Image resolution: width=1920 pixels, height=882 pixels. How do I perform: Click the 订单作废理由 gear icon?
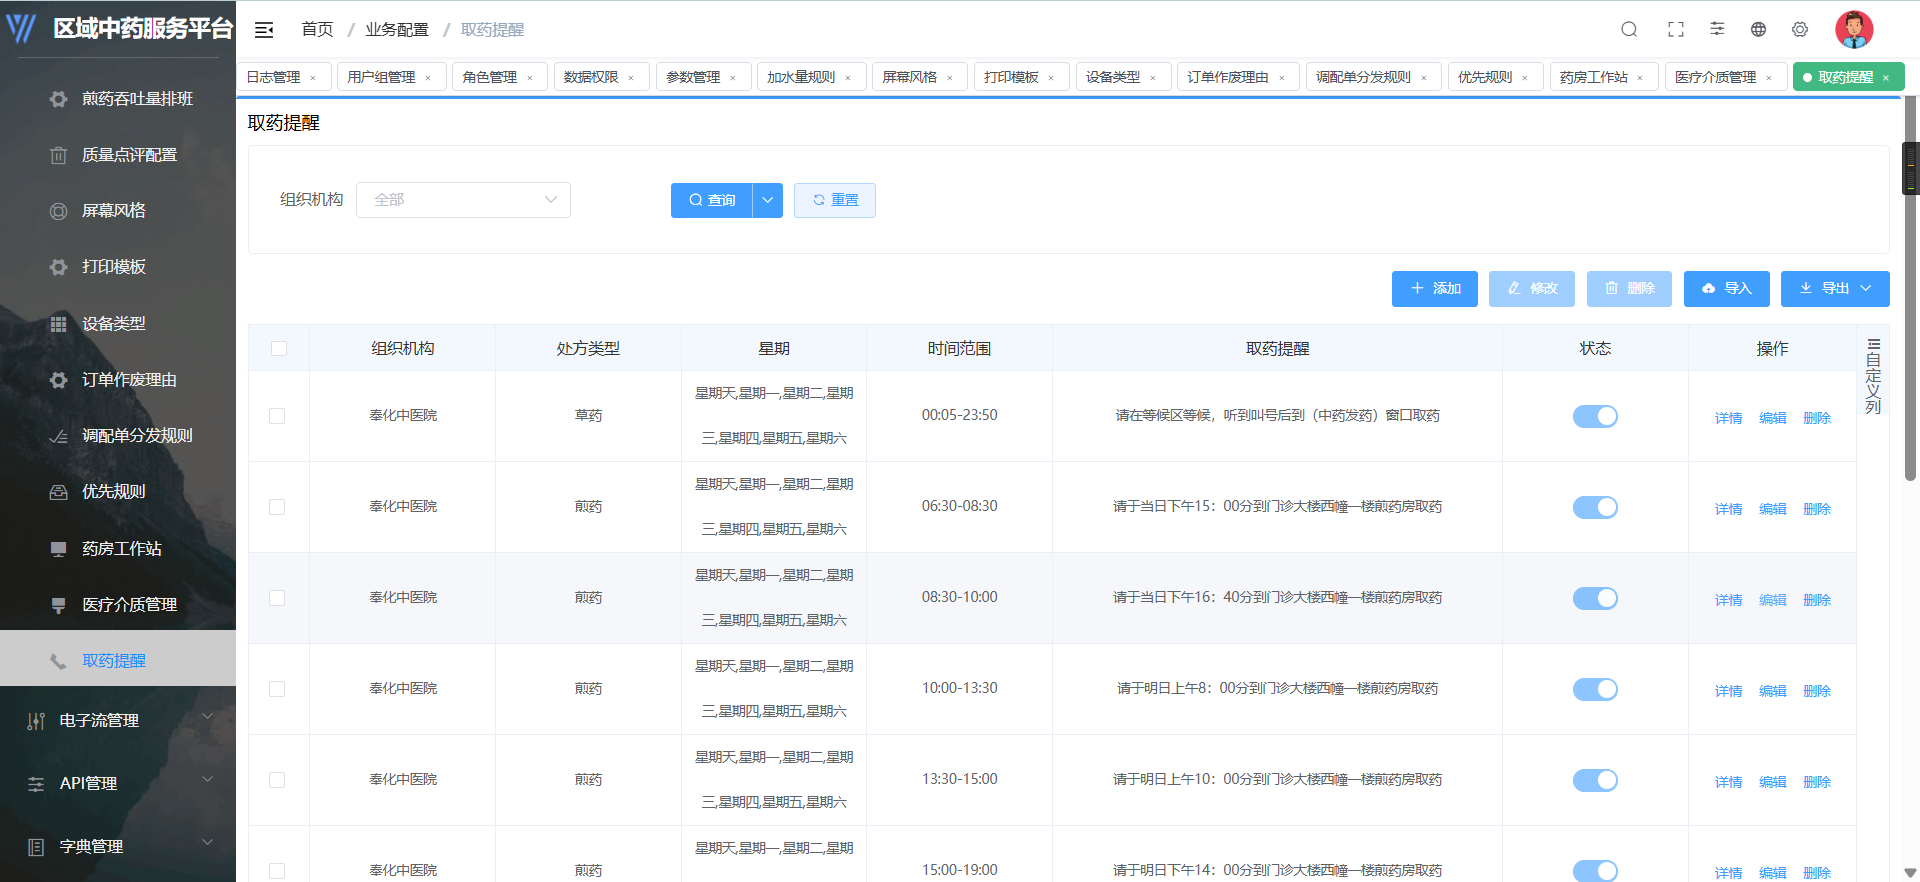[x=59, y=380]
